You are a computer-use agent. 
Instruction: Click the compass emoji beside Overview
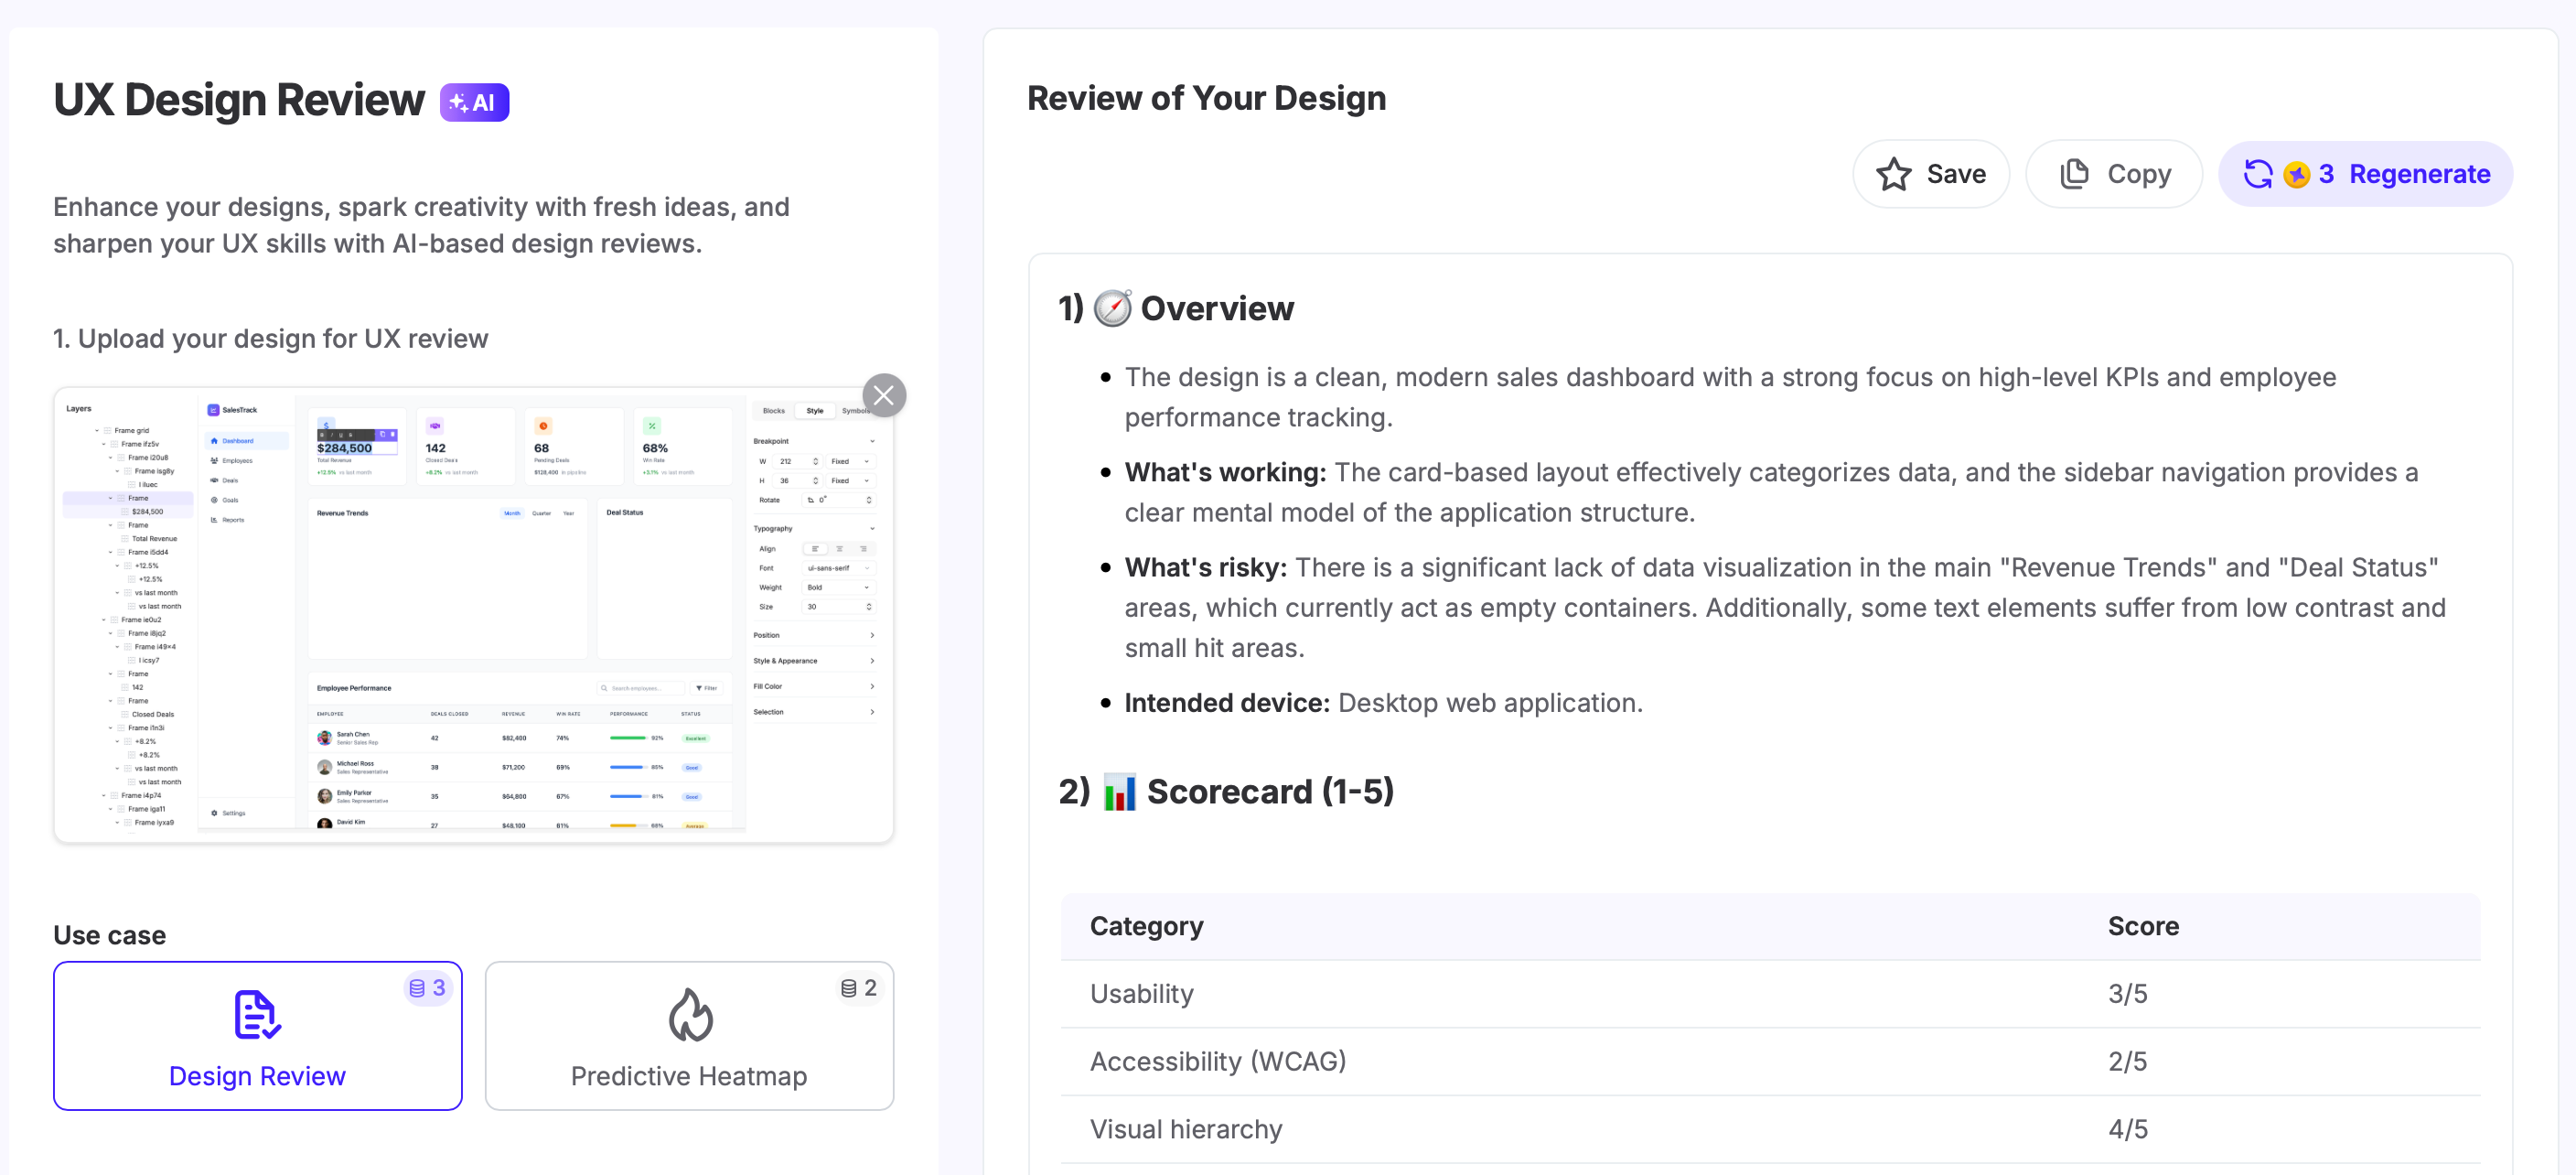[x=1112, y=308]
